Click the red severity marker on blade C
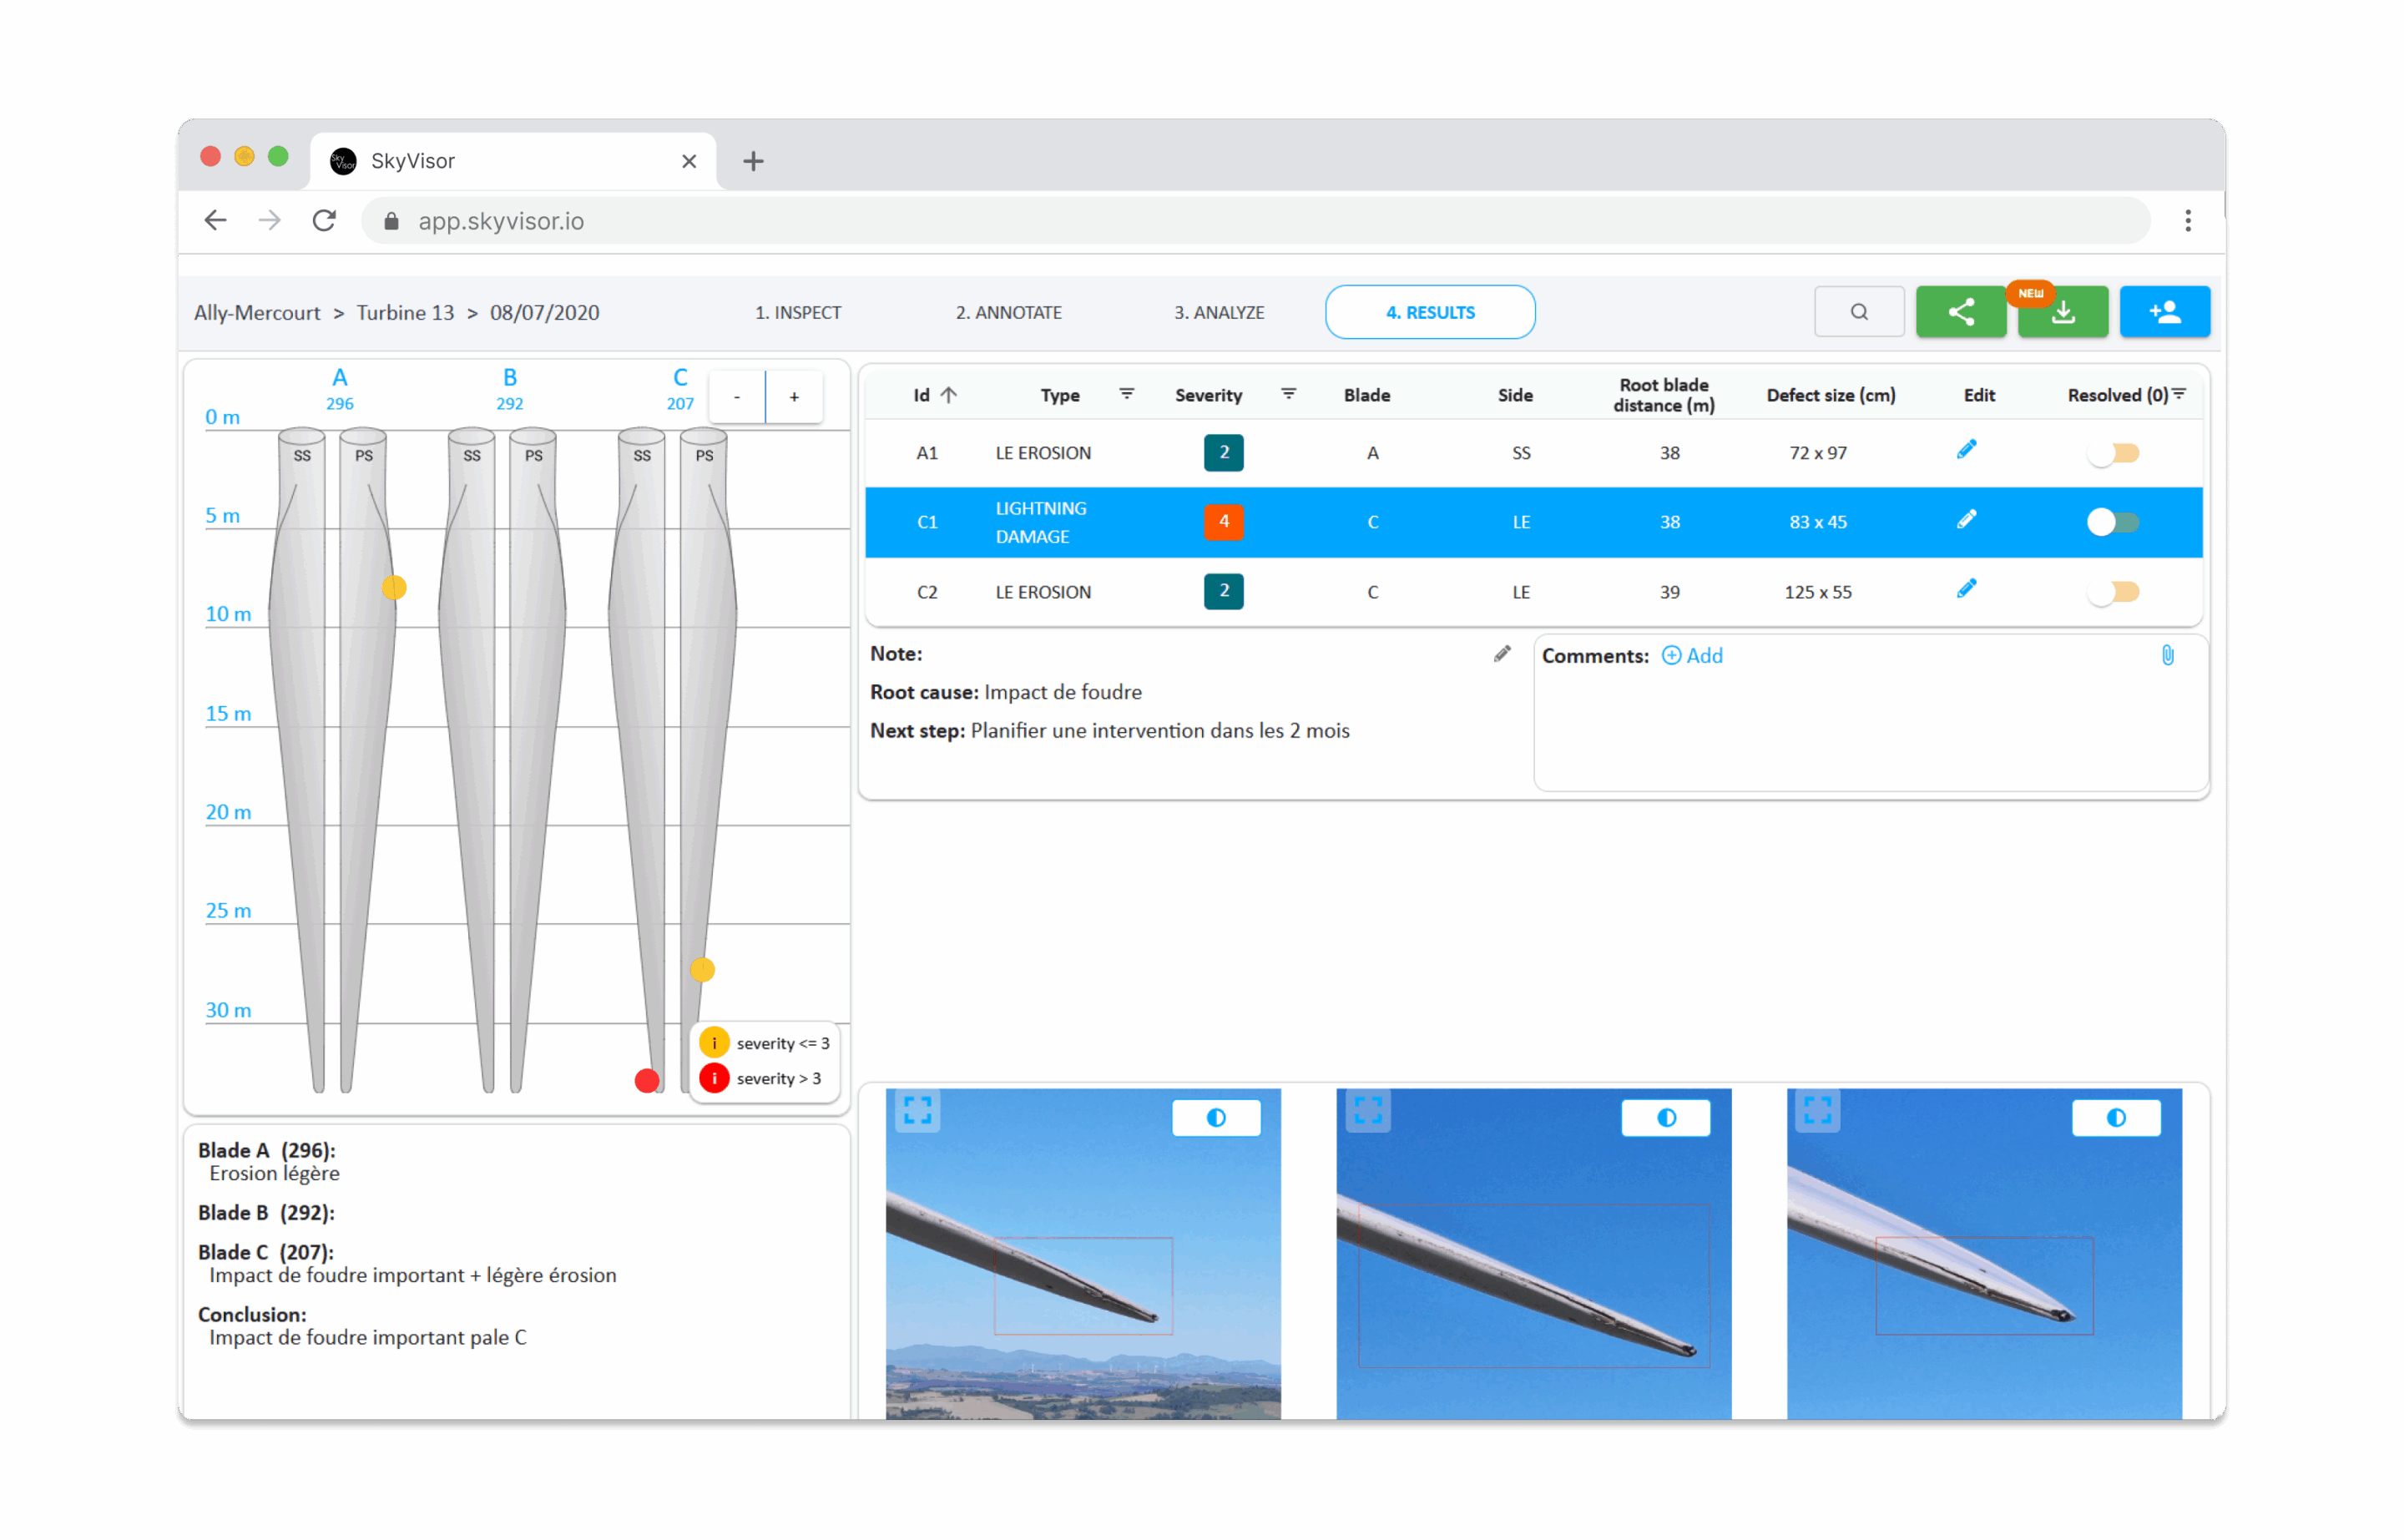 (647, 1080)
